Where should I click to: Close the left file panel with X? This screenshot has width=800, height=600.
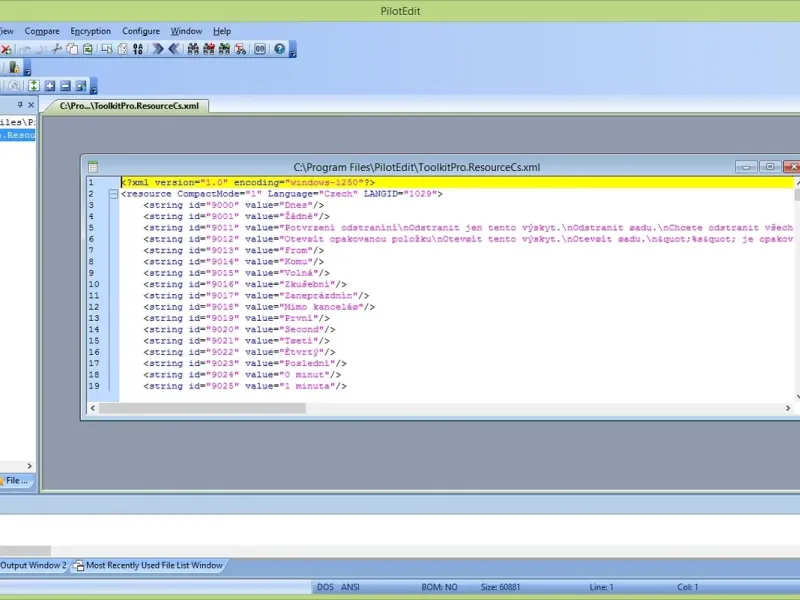point(31,105)
